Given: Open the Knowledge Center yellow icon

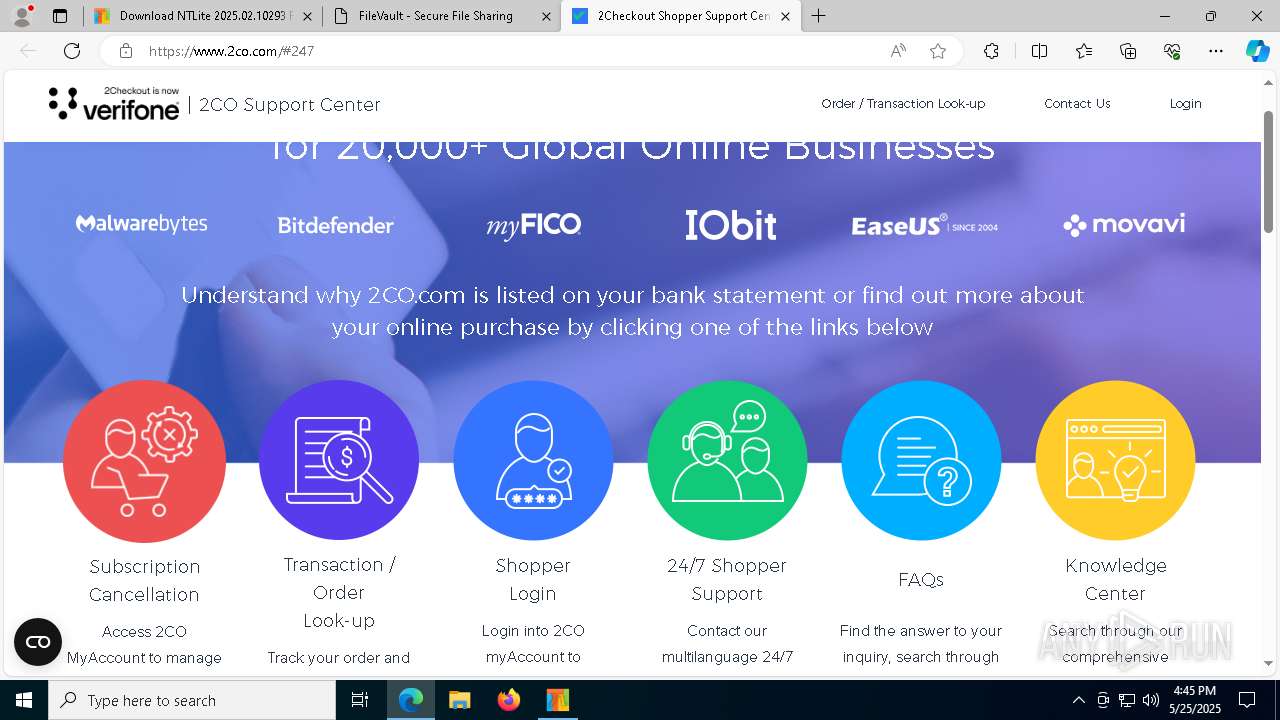Looking at the screenshot, I should pos(1115,460).
